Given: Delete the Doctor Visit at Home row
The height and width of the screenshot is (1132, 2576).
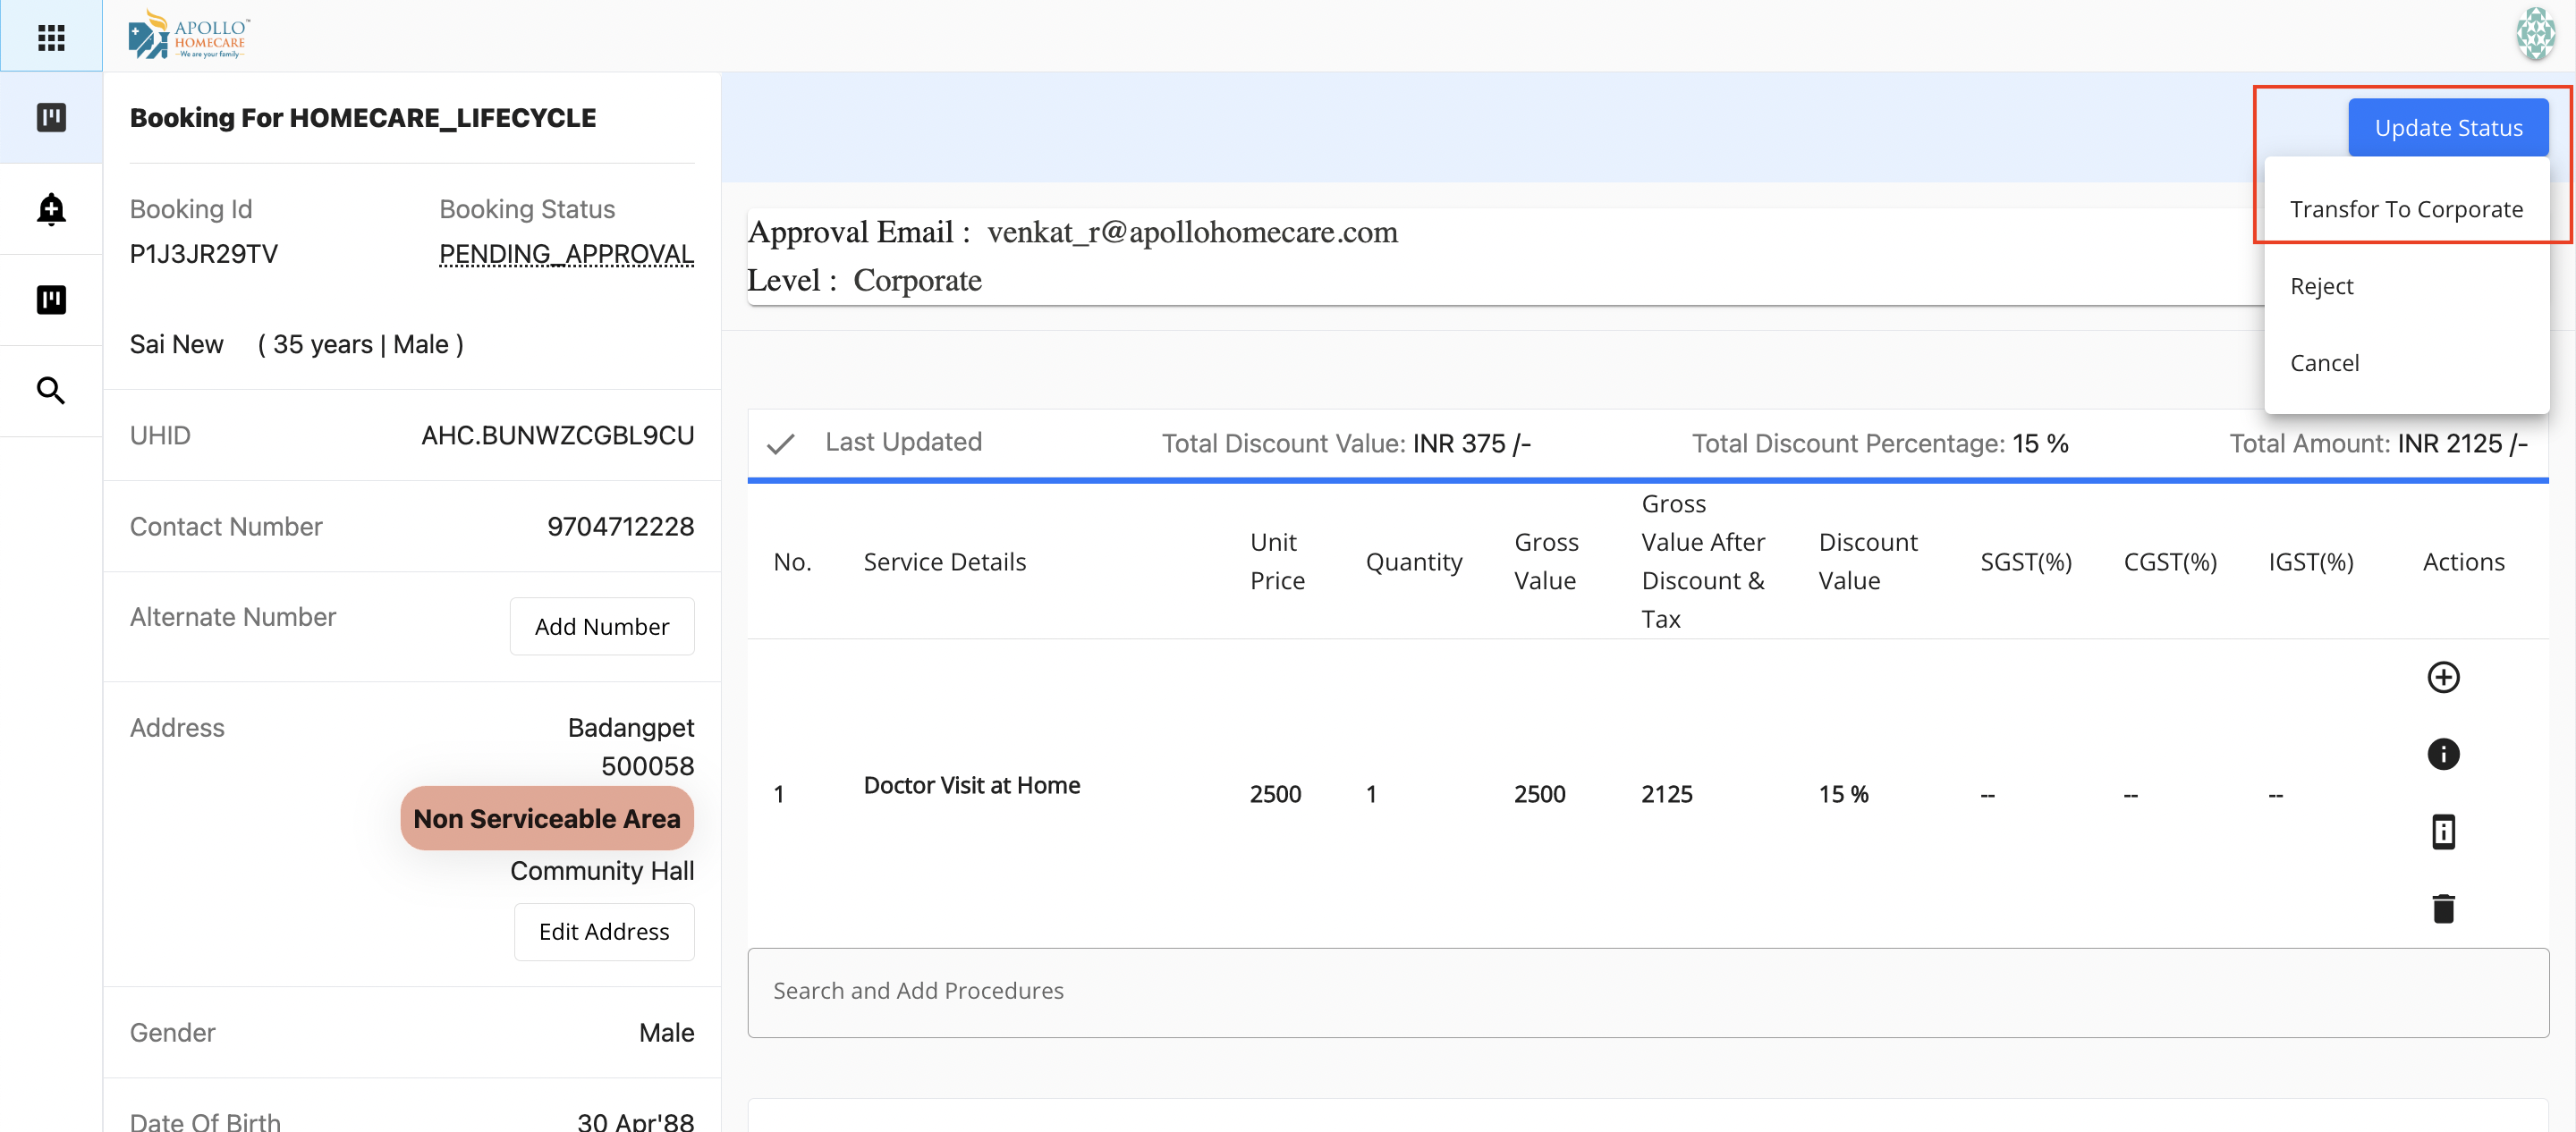Looking at the screenshot, I should [x=2442, y=908].
